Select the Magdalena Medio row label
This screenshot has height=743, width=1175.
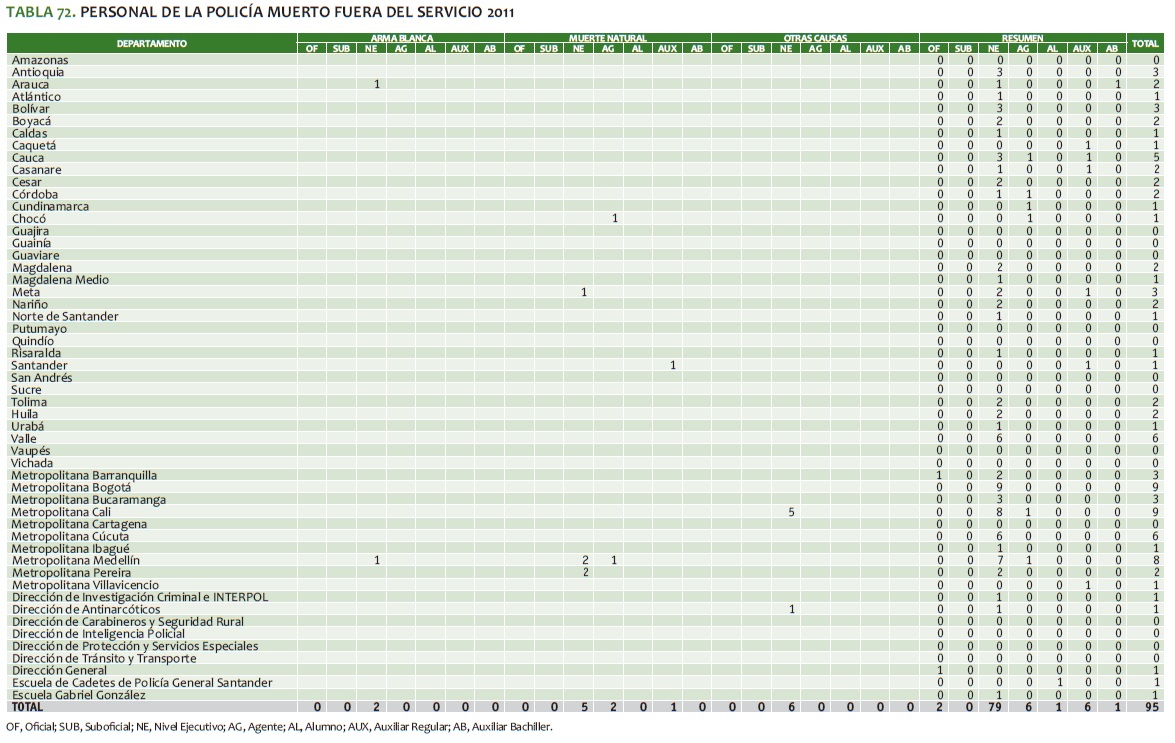click(x=60, y=280)
